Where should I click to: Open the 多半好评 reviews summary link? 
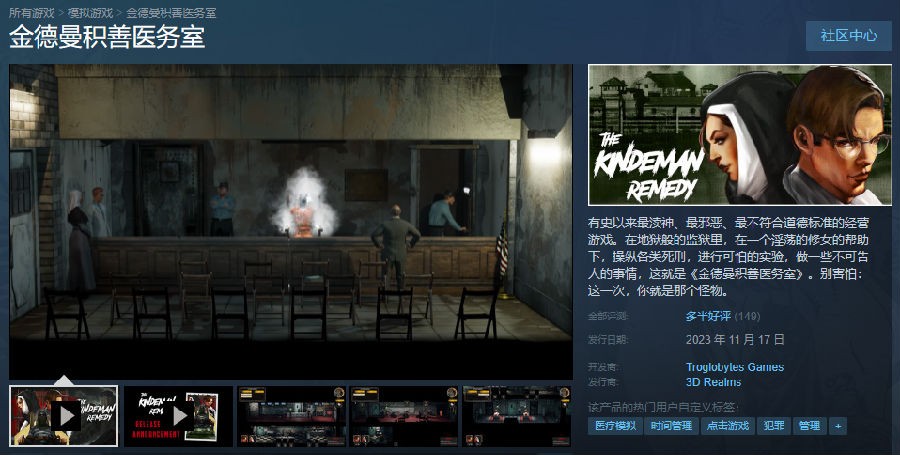(708, 316)
